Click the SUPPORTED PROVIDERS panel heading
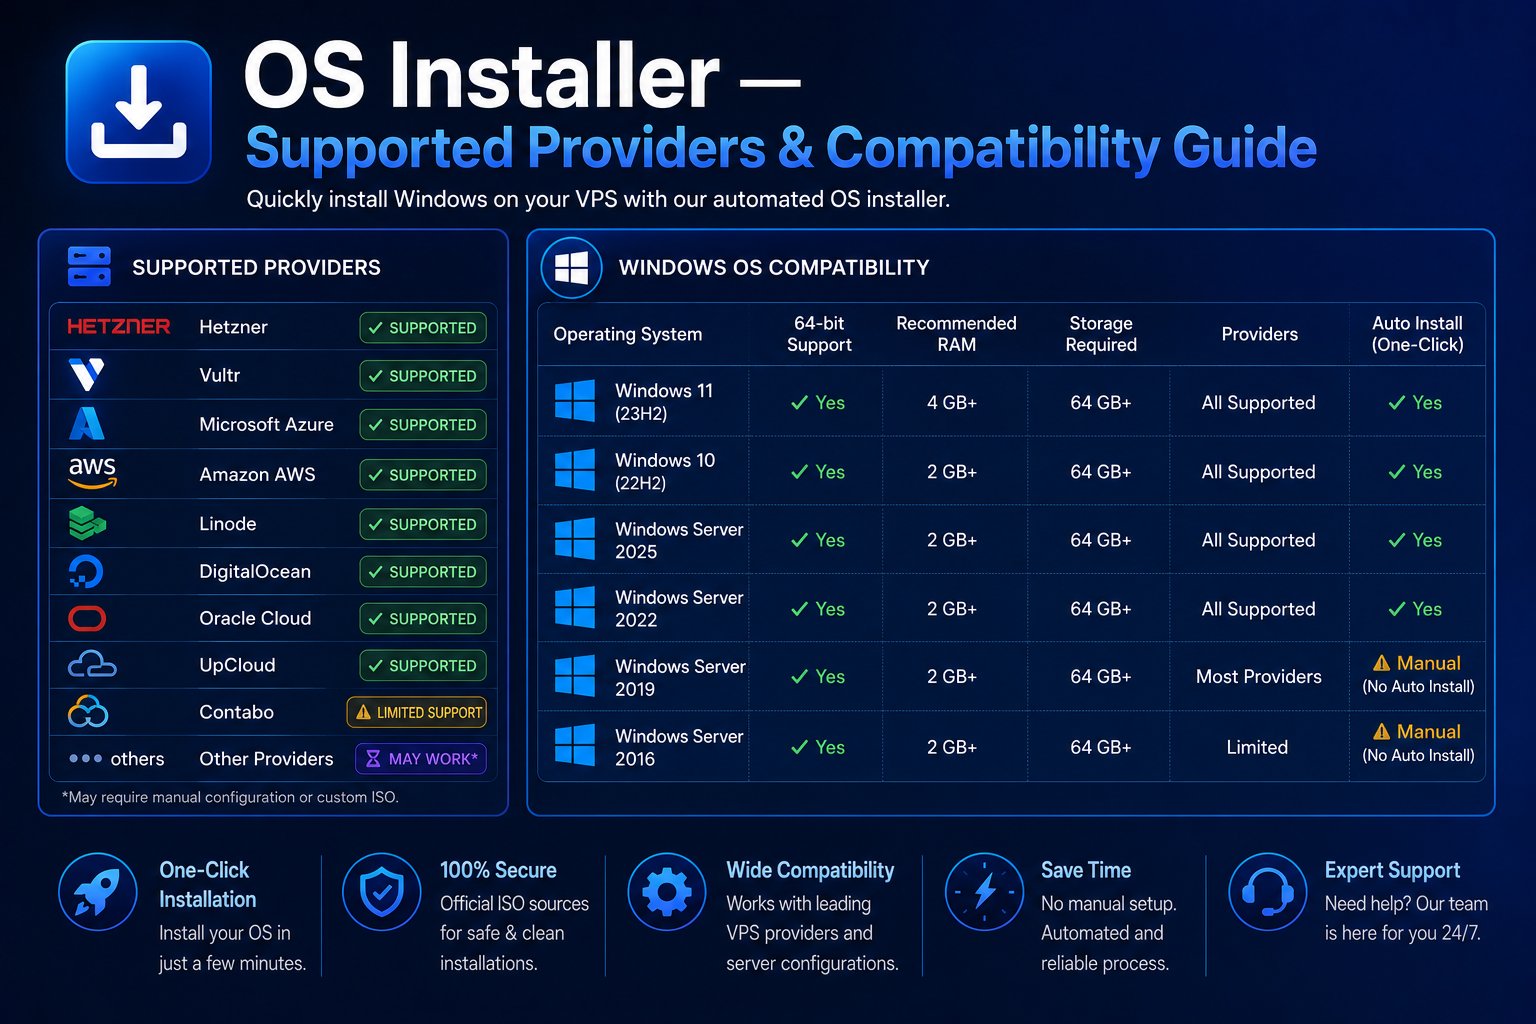 [257, 268]
